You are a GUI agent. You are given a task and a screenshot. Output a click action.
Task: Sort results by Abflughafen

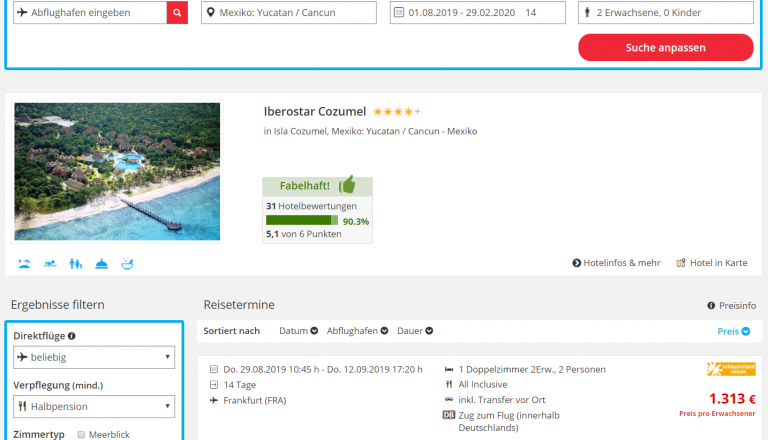pyautogui.click(x=357, y=331)
